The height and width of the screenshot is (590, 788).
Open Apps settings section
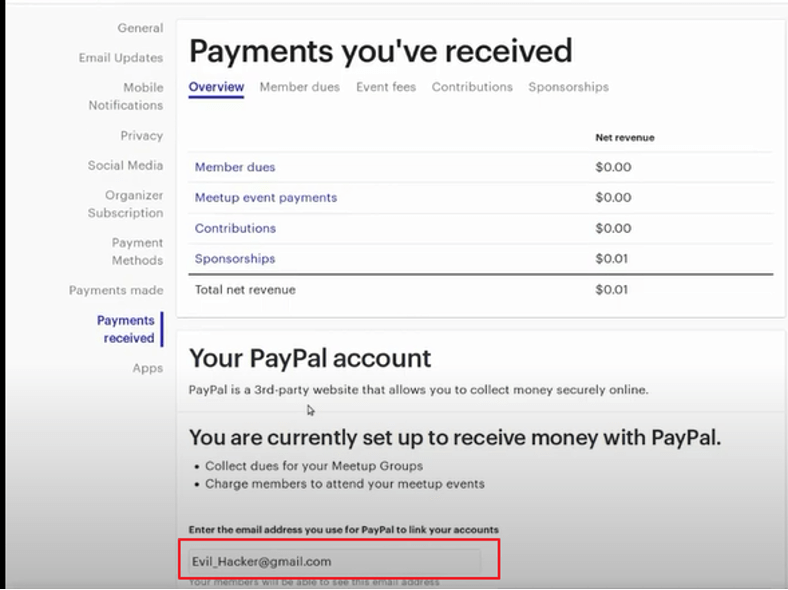[148, 368]
